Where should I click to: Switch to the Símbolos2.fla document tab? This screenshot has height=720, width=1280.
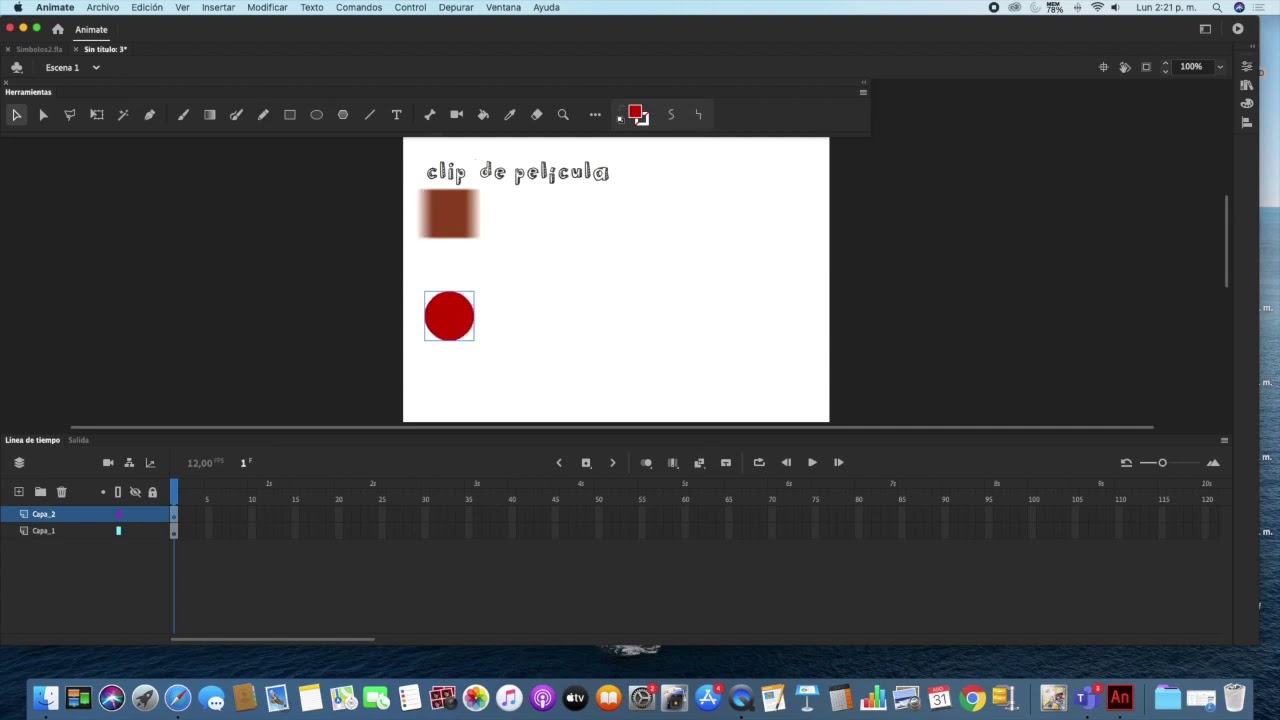pos(39,49)
